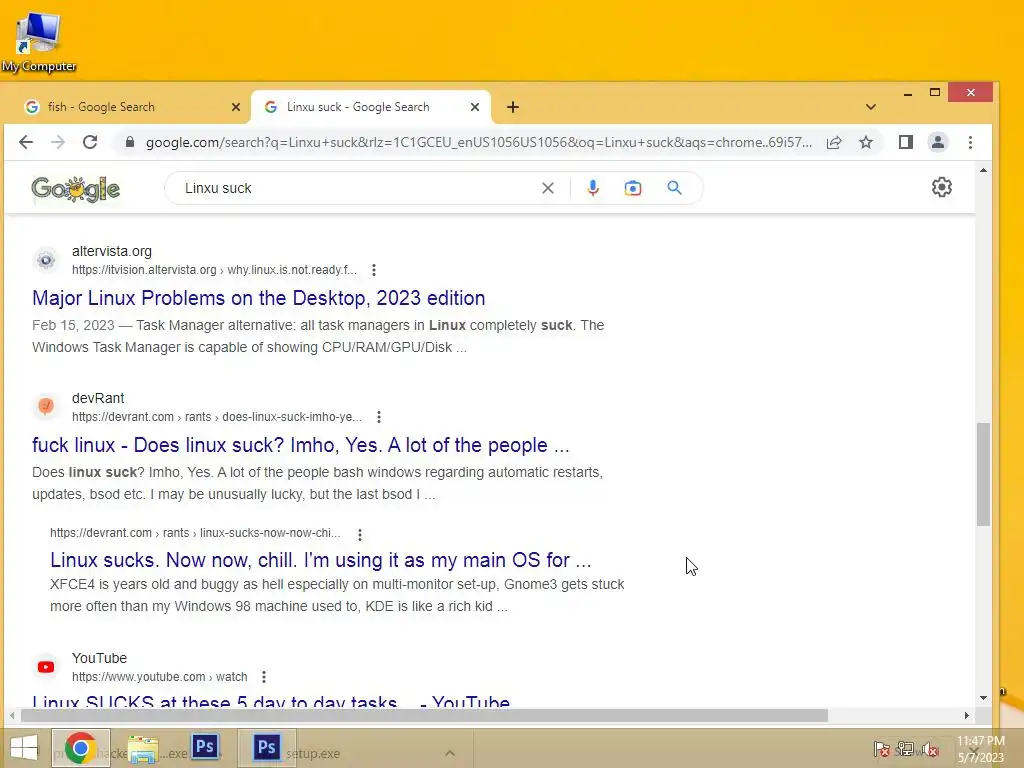Start voice search with microphone
The image size is (1024, 768).
592,188
